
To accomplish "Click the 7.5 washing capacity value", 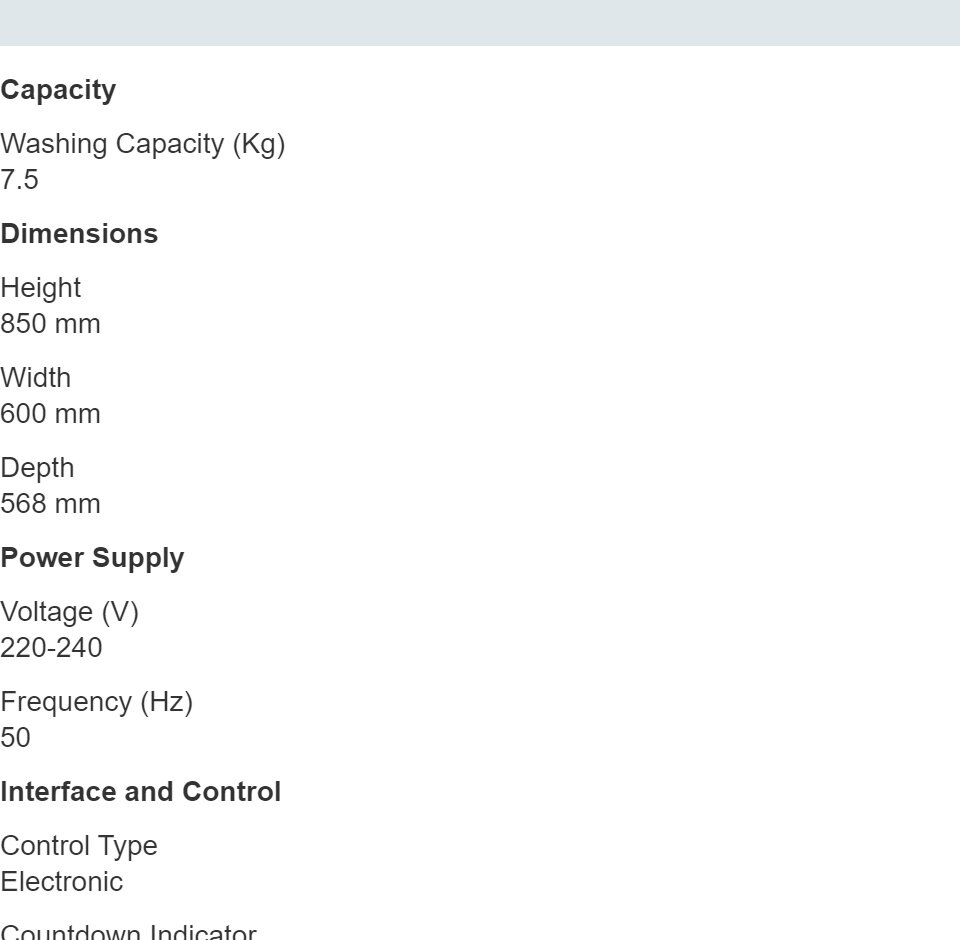I will (20, 180).
